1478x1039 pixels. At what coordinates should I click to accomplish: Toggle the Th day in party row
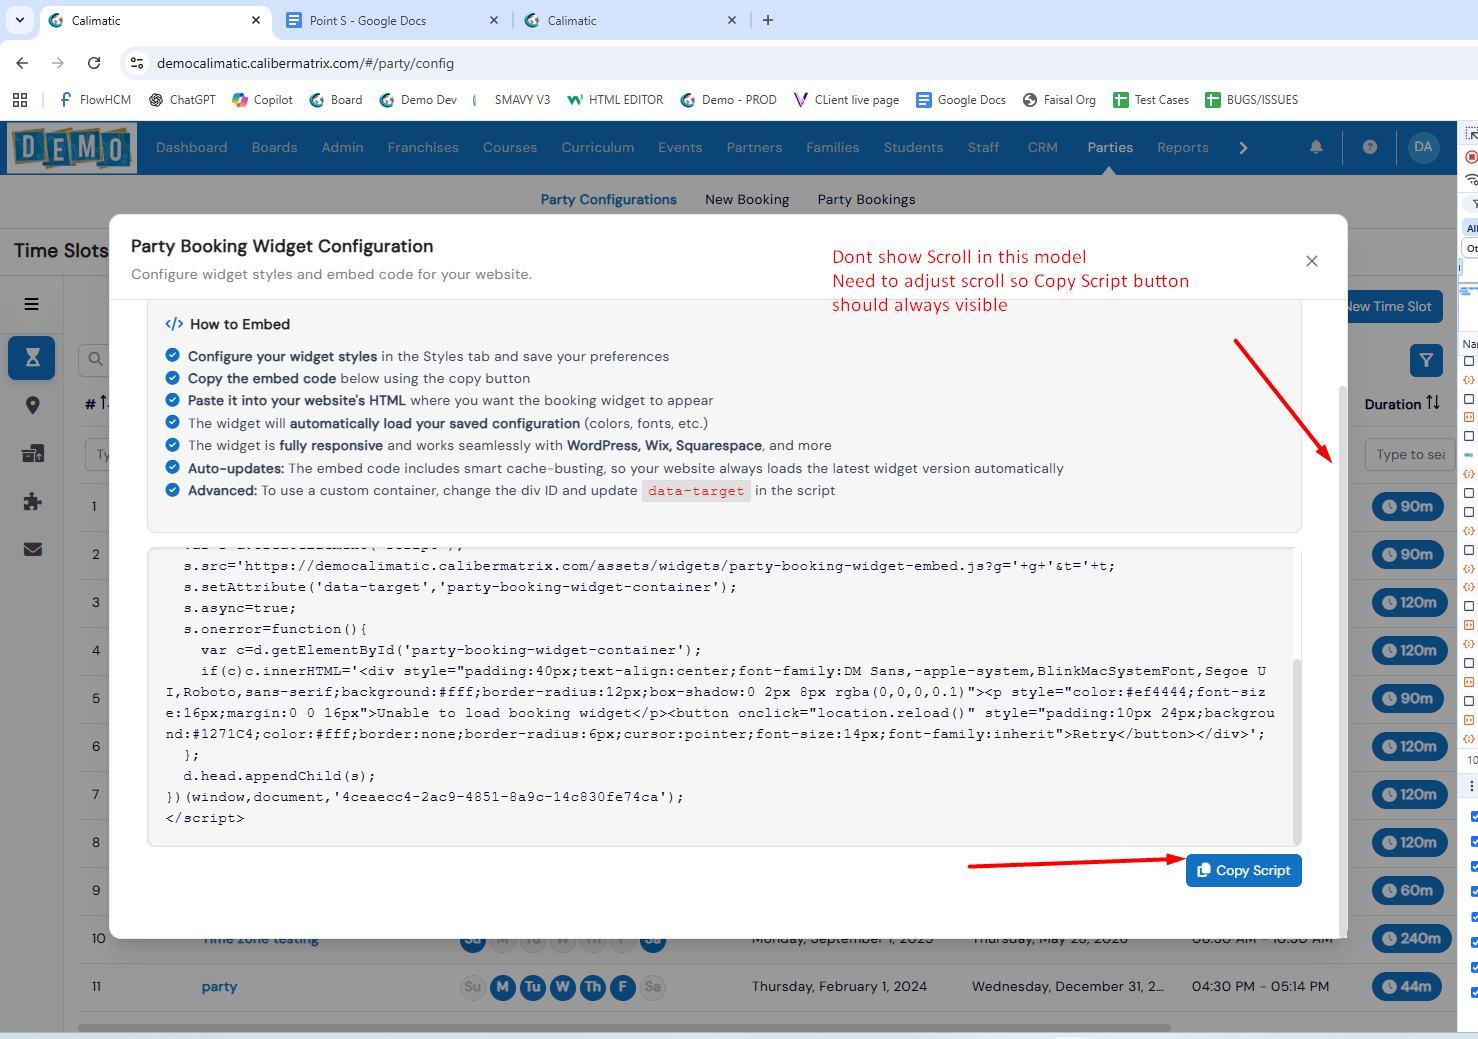(593, 987)
